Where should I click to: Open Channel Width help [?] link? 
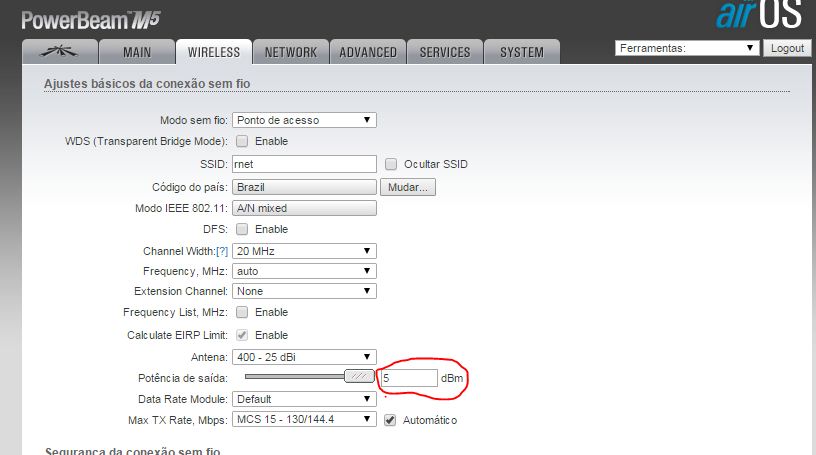222,251
